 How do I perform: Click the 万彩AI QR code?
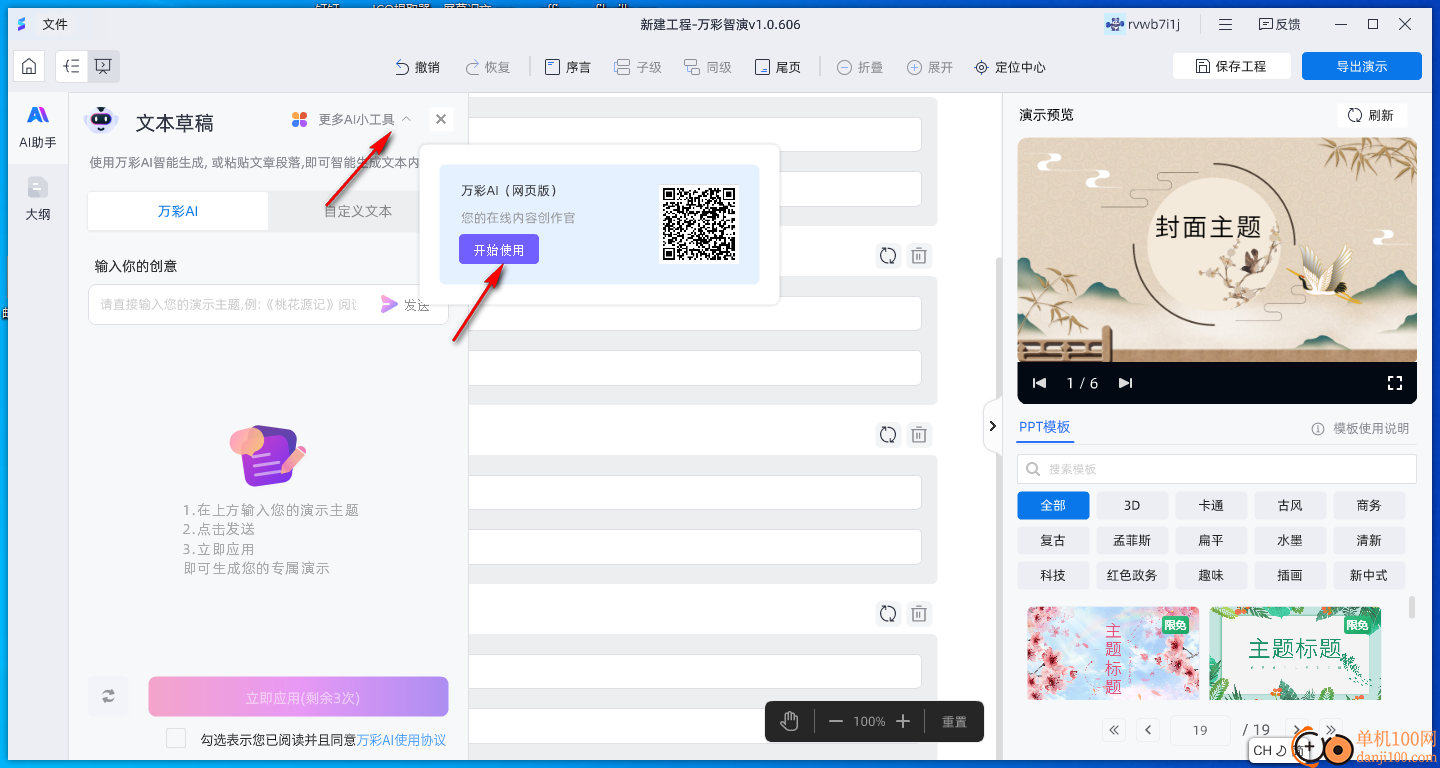699,224
